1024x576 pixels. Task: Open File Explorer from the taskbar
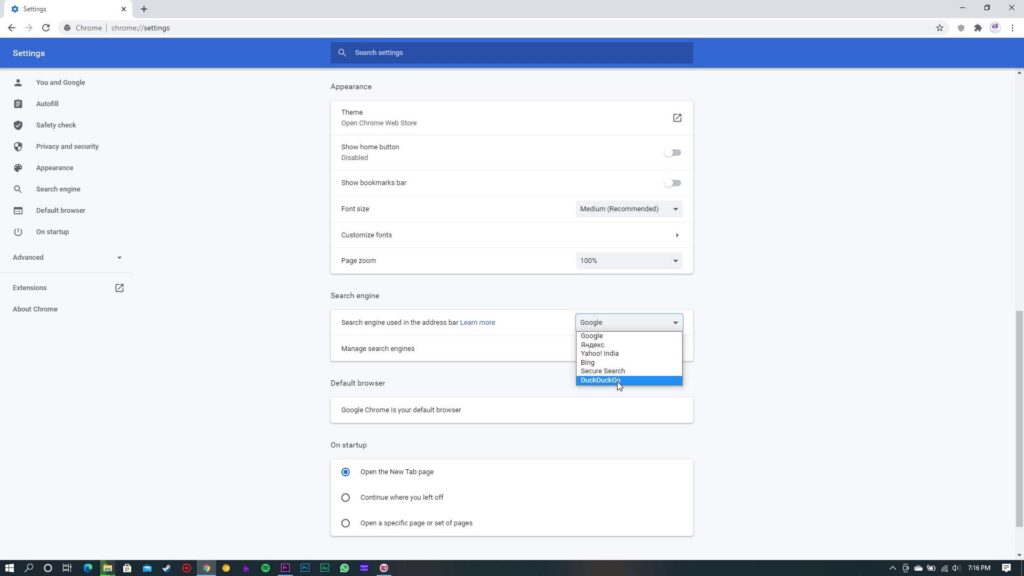[107, 568]
